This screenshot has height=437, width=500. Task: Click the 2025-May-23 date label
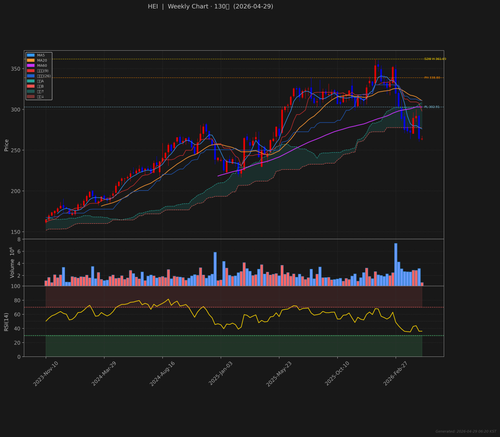tap(279, 374)
